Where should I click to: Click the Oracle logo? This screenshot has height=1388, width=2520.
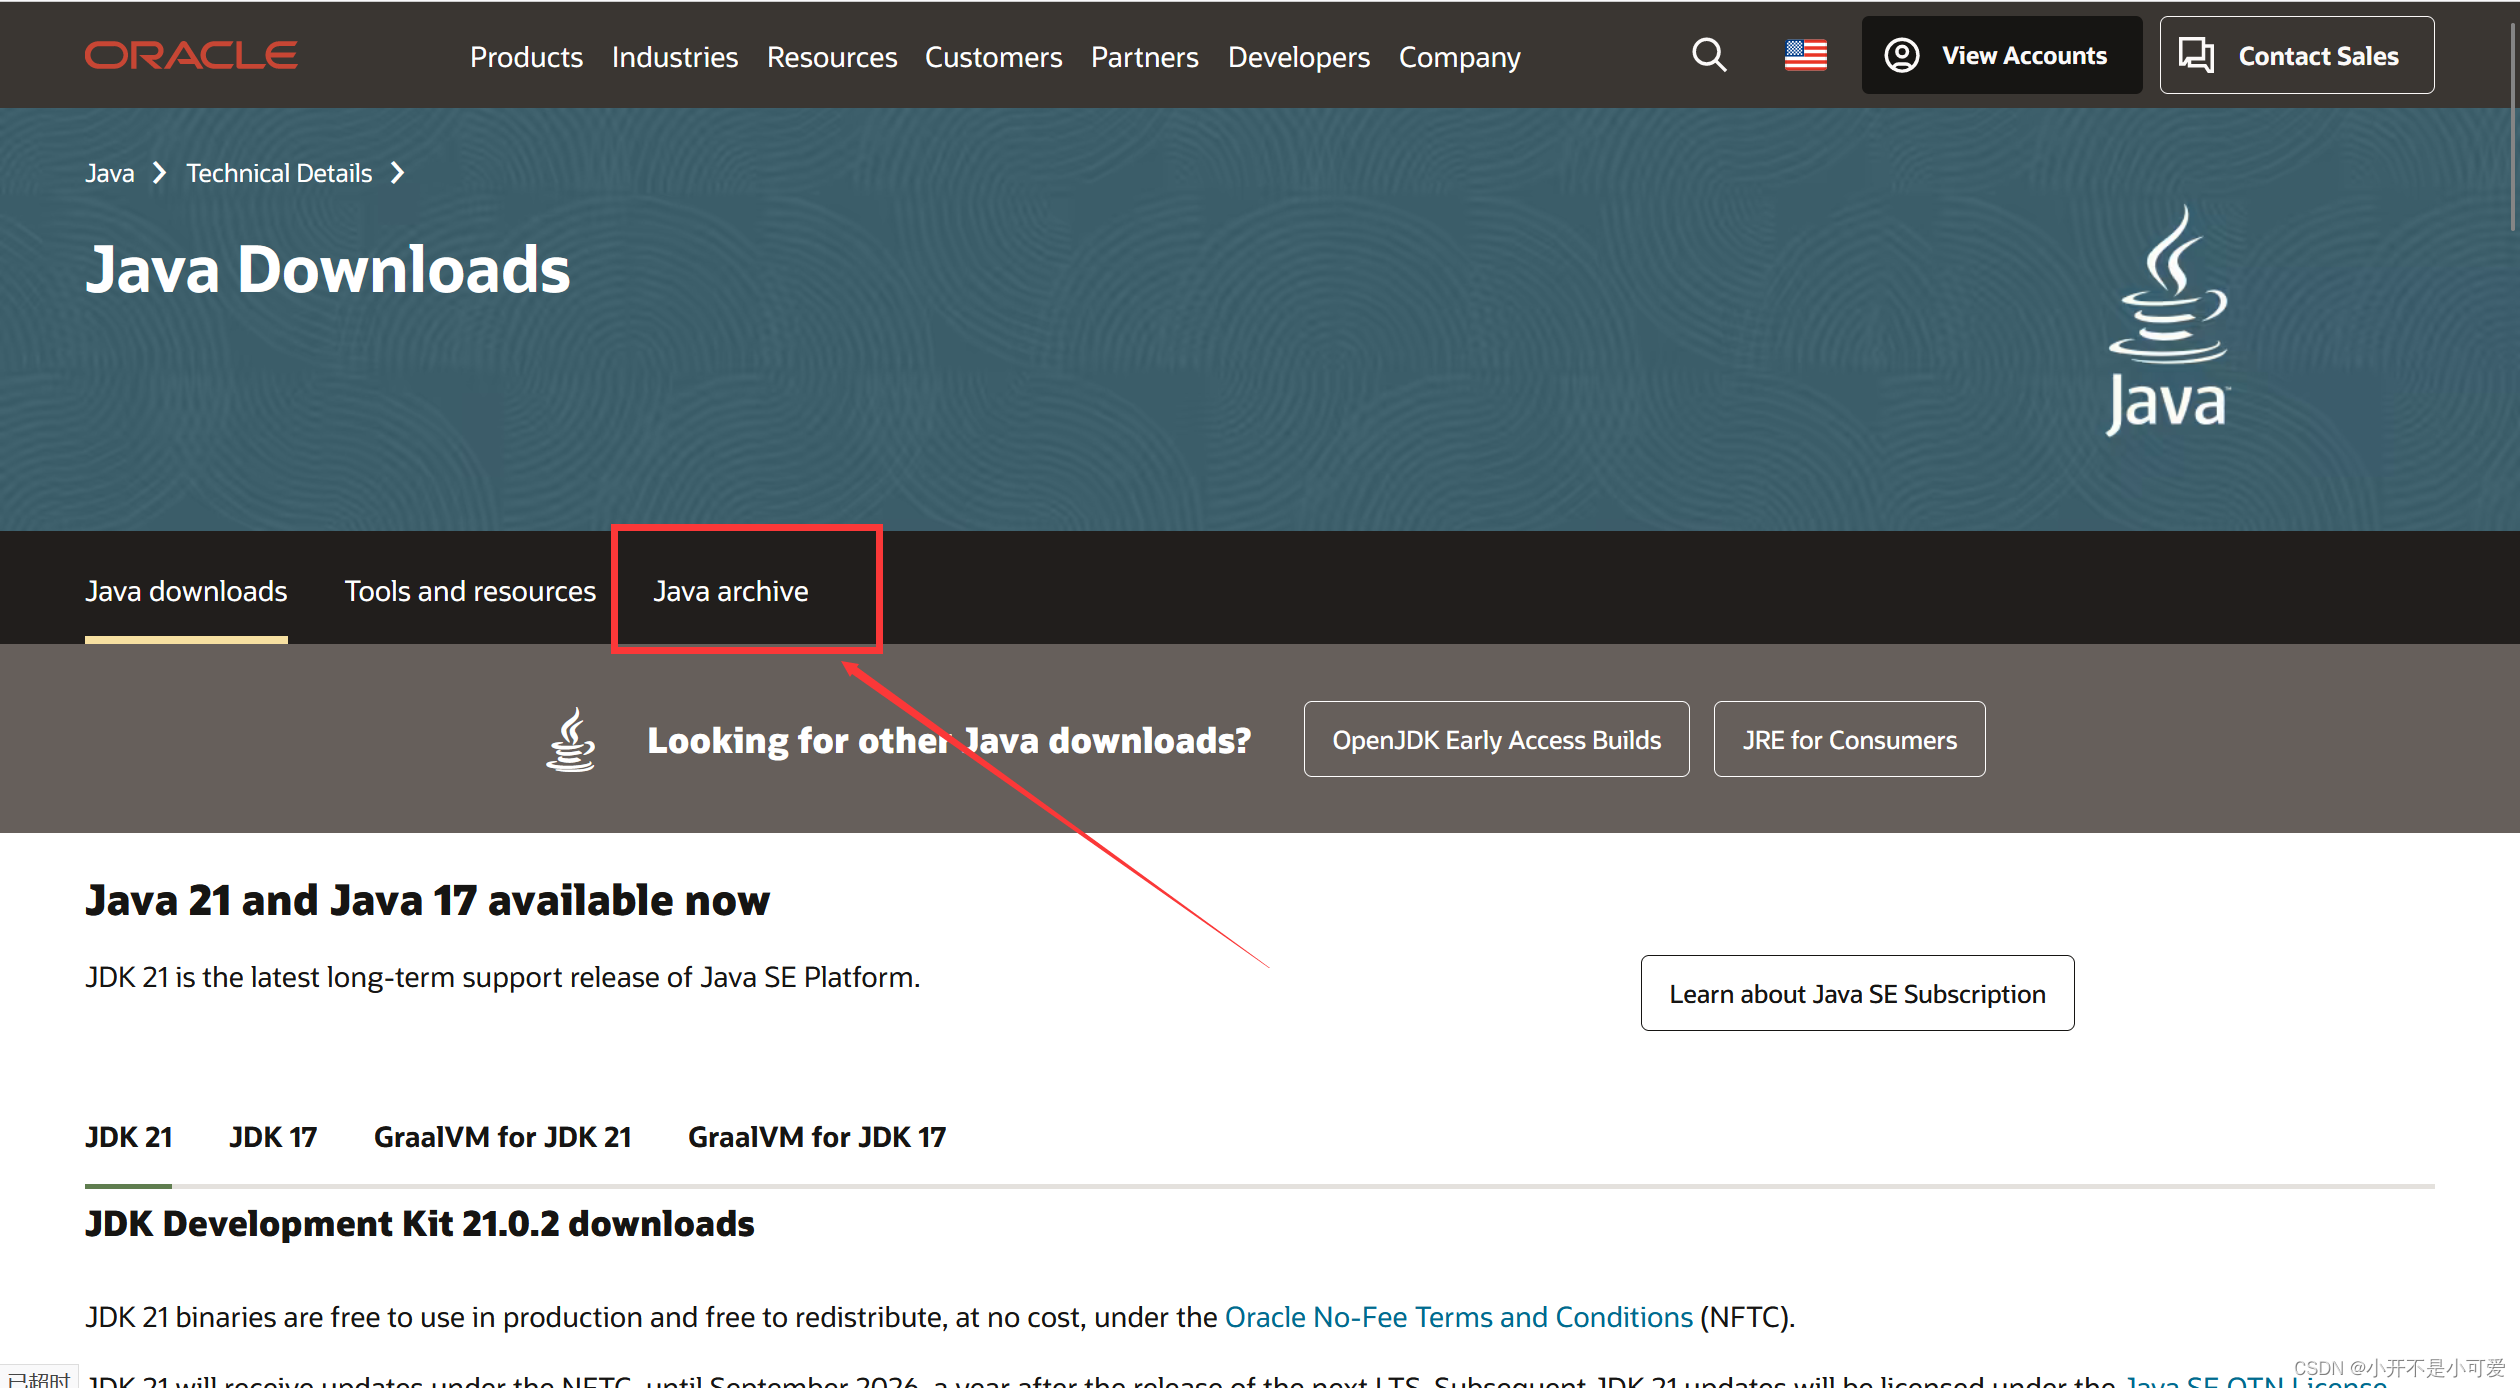pos(190,56)
